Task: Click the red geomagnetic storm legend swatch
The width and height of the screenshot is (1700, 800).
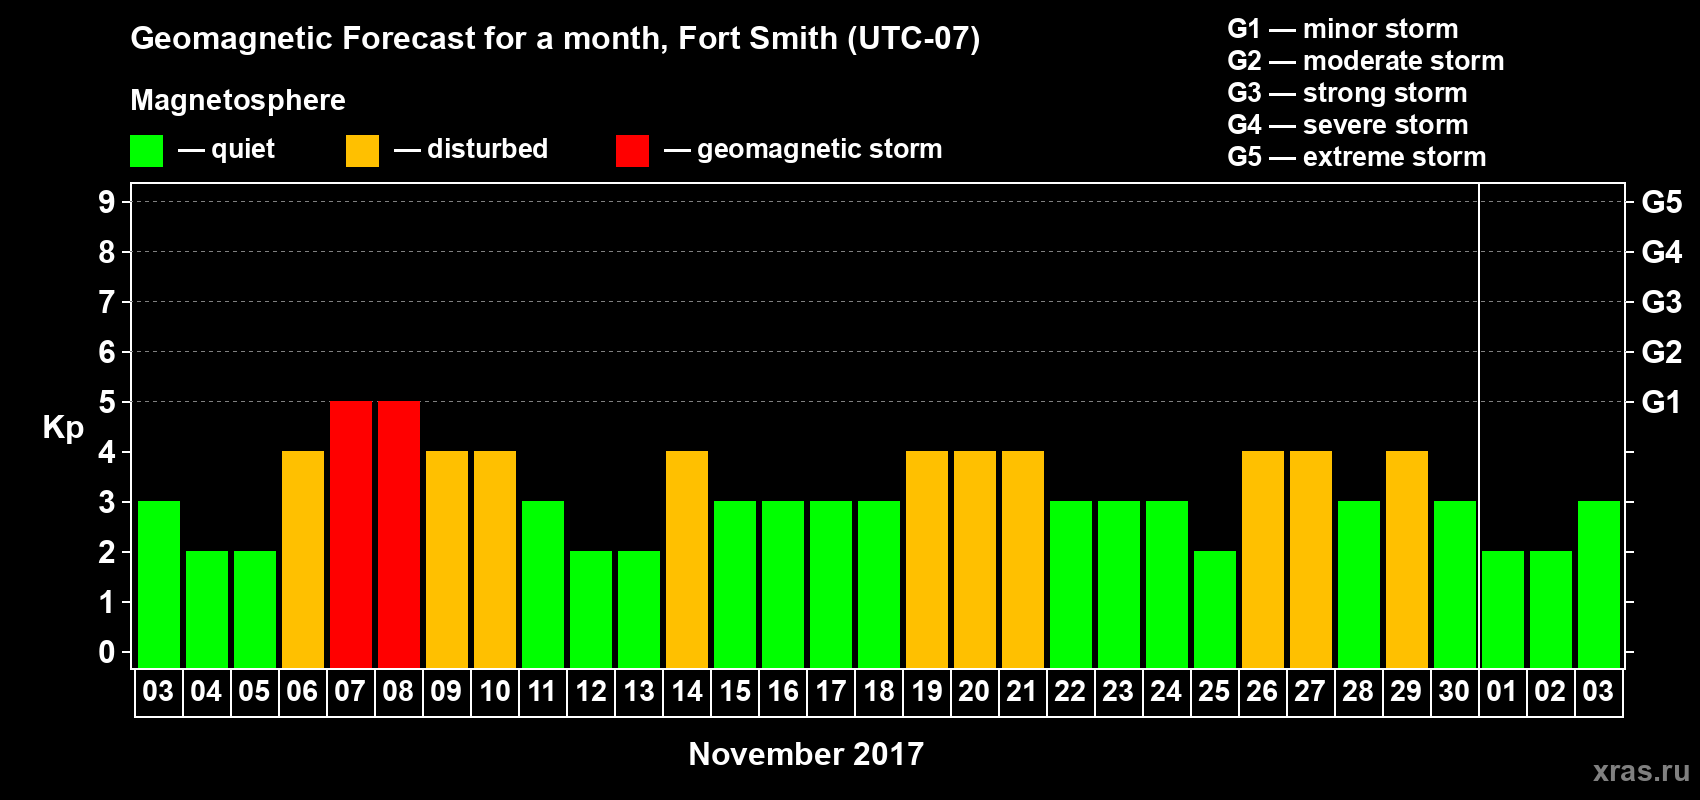Action: point(632,151)
